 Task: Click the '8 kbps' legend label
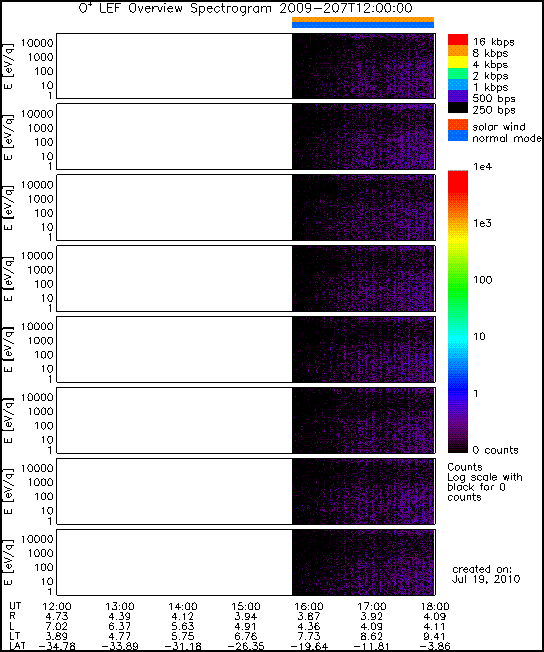tap(490, 53)
